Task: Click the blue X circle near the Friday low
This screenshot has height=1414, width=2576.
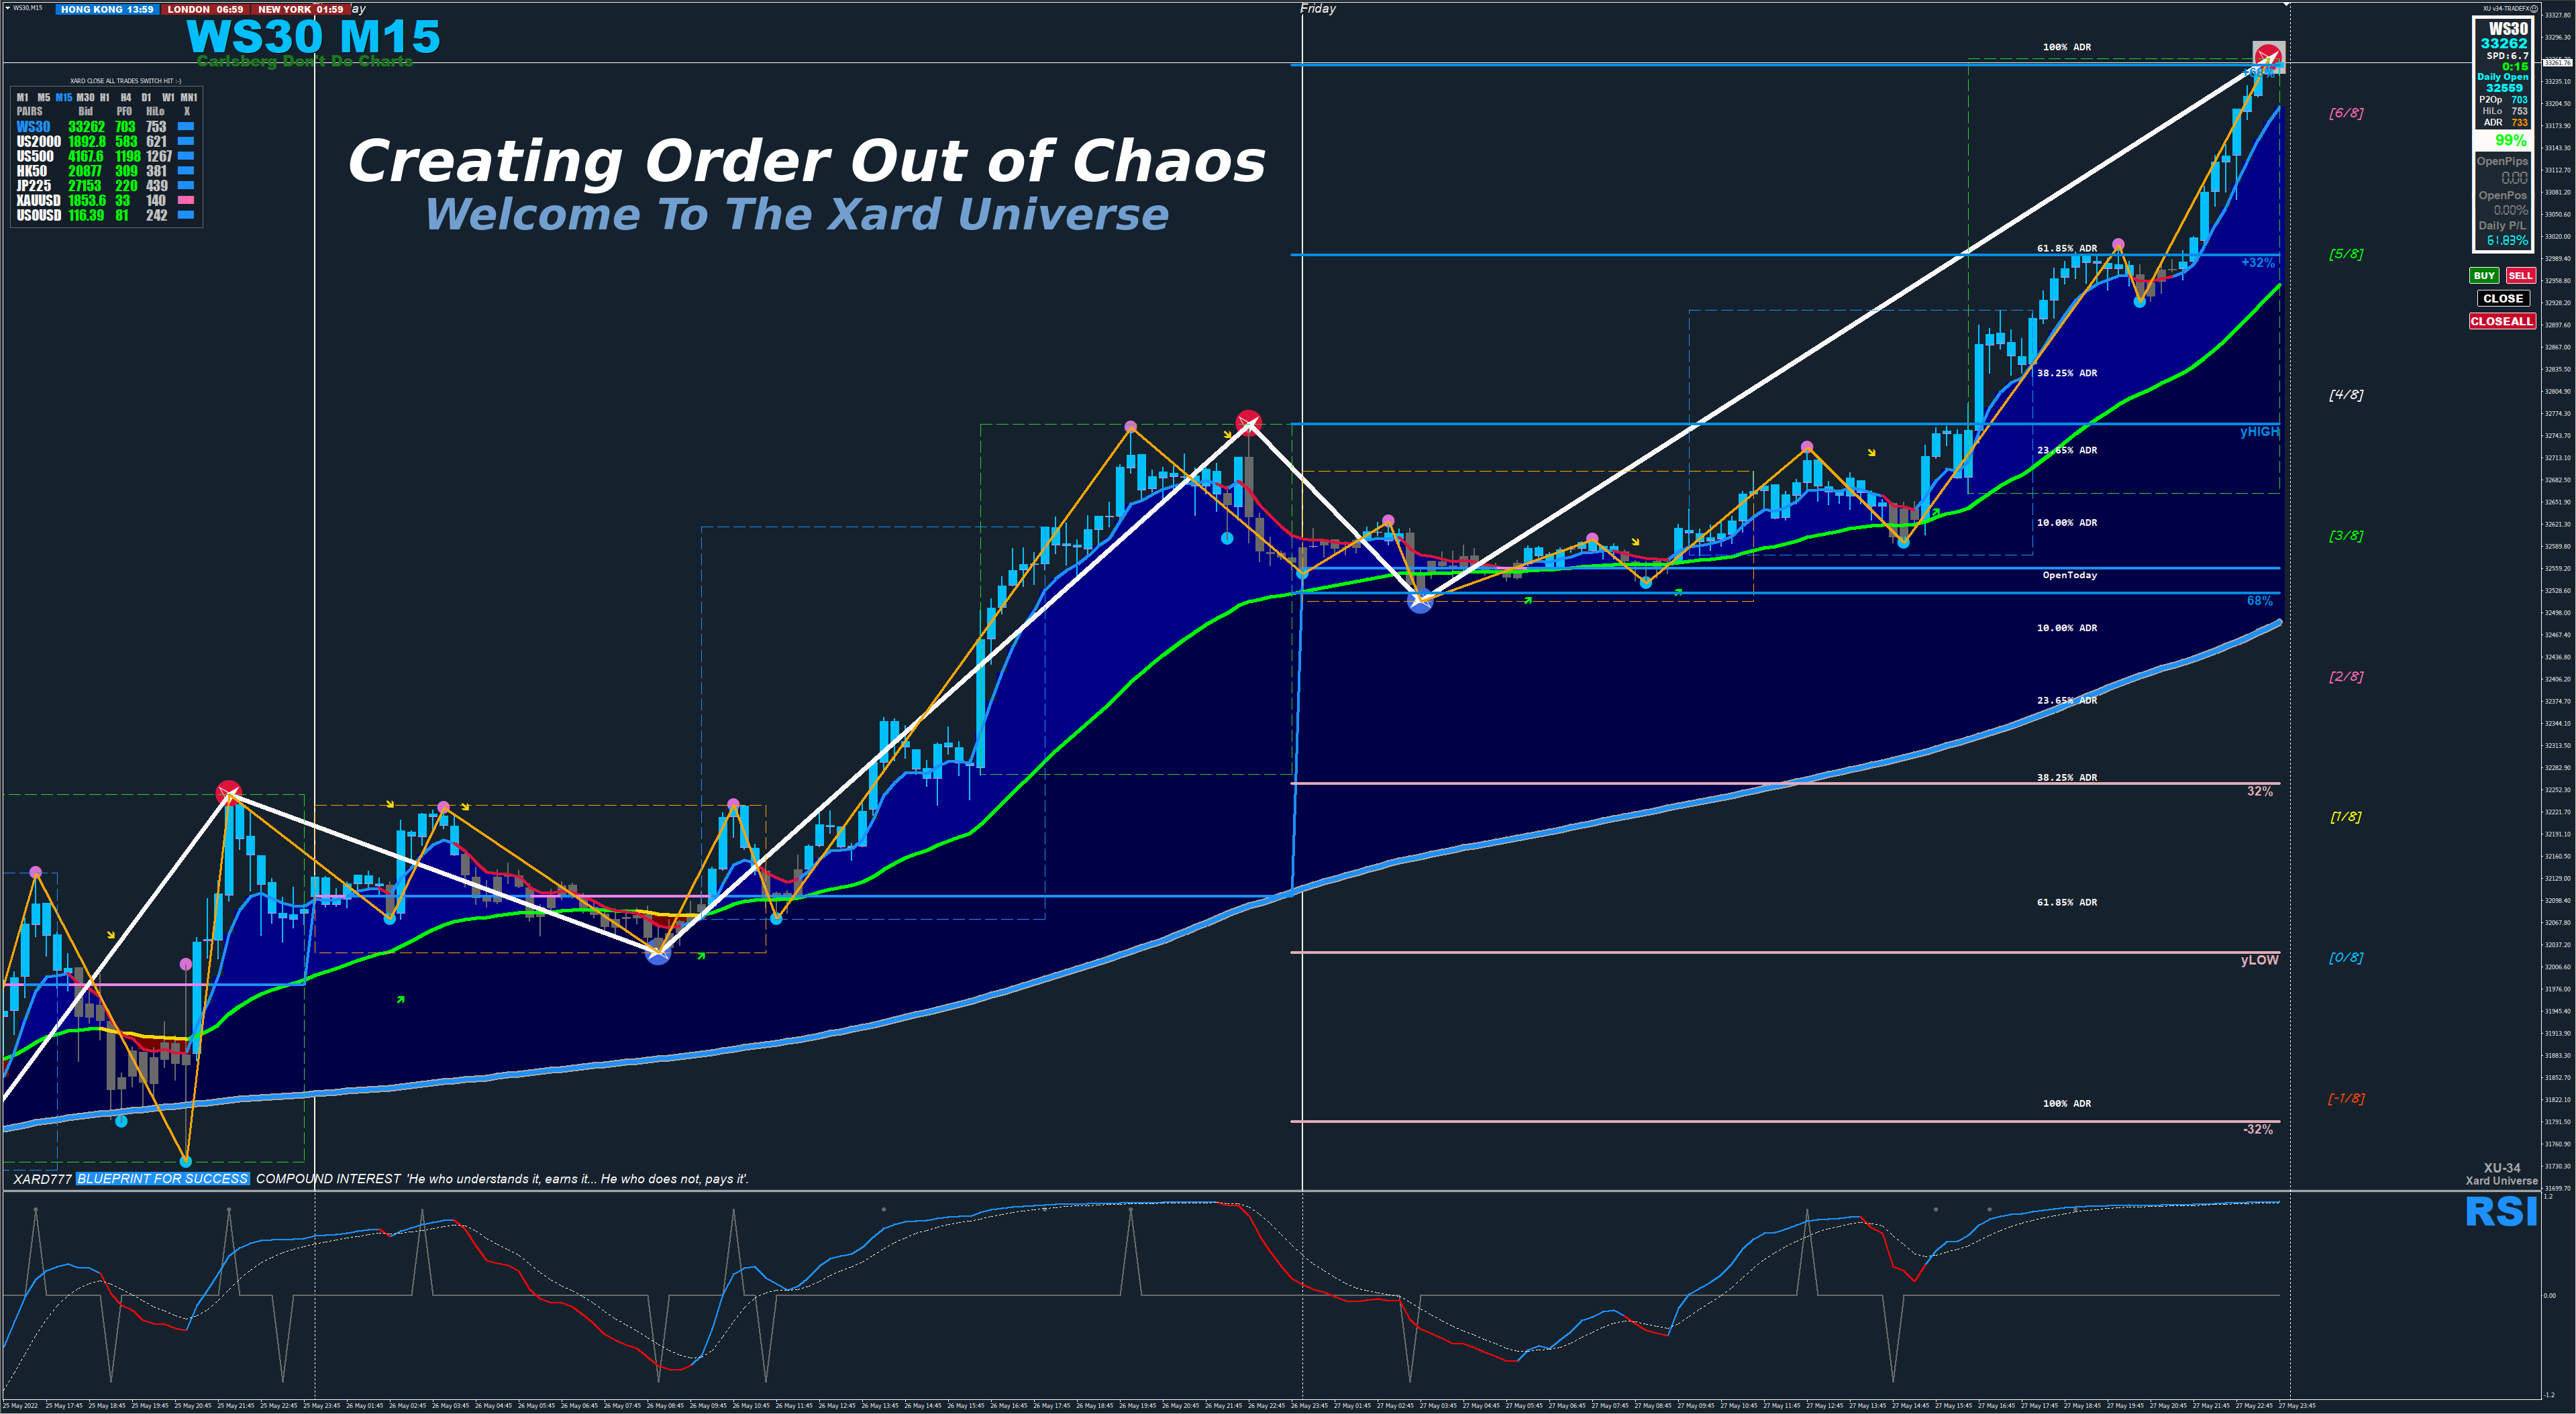Action: coord(1420,601)
